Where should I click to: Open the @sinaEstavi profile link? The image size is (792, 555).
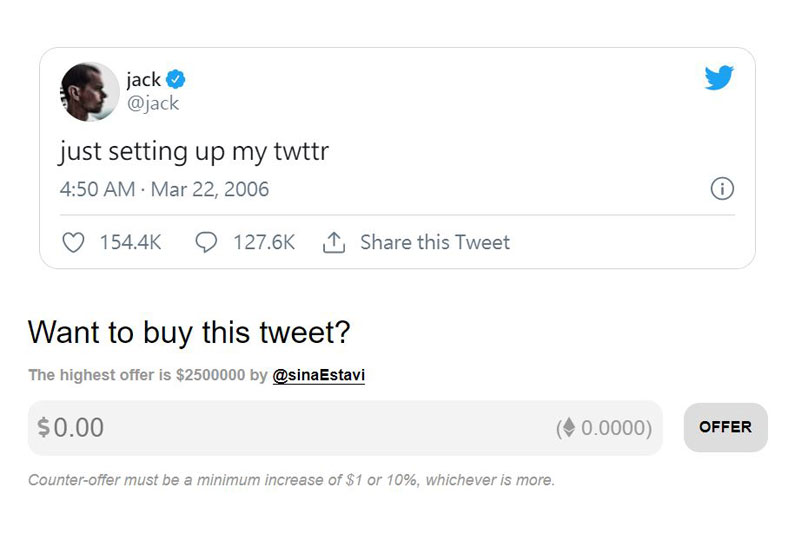point(318,376)
